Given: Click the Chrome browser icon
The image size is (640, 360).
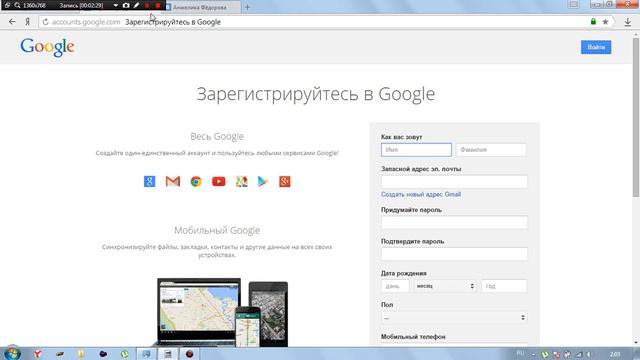Looking at the screenshot, I should (x=196, y=181).
